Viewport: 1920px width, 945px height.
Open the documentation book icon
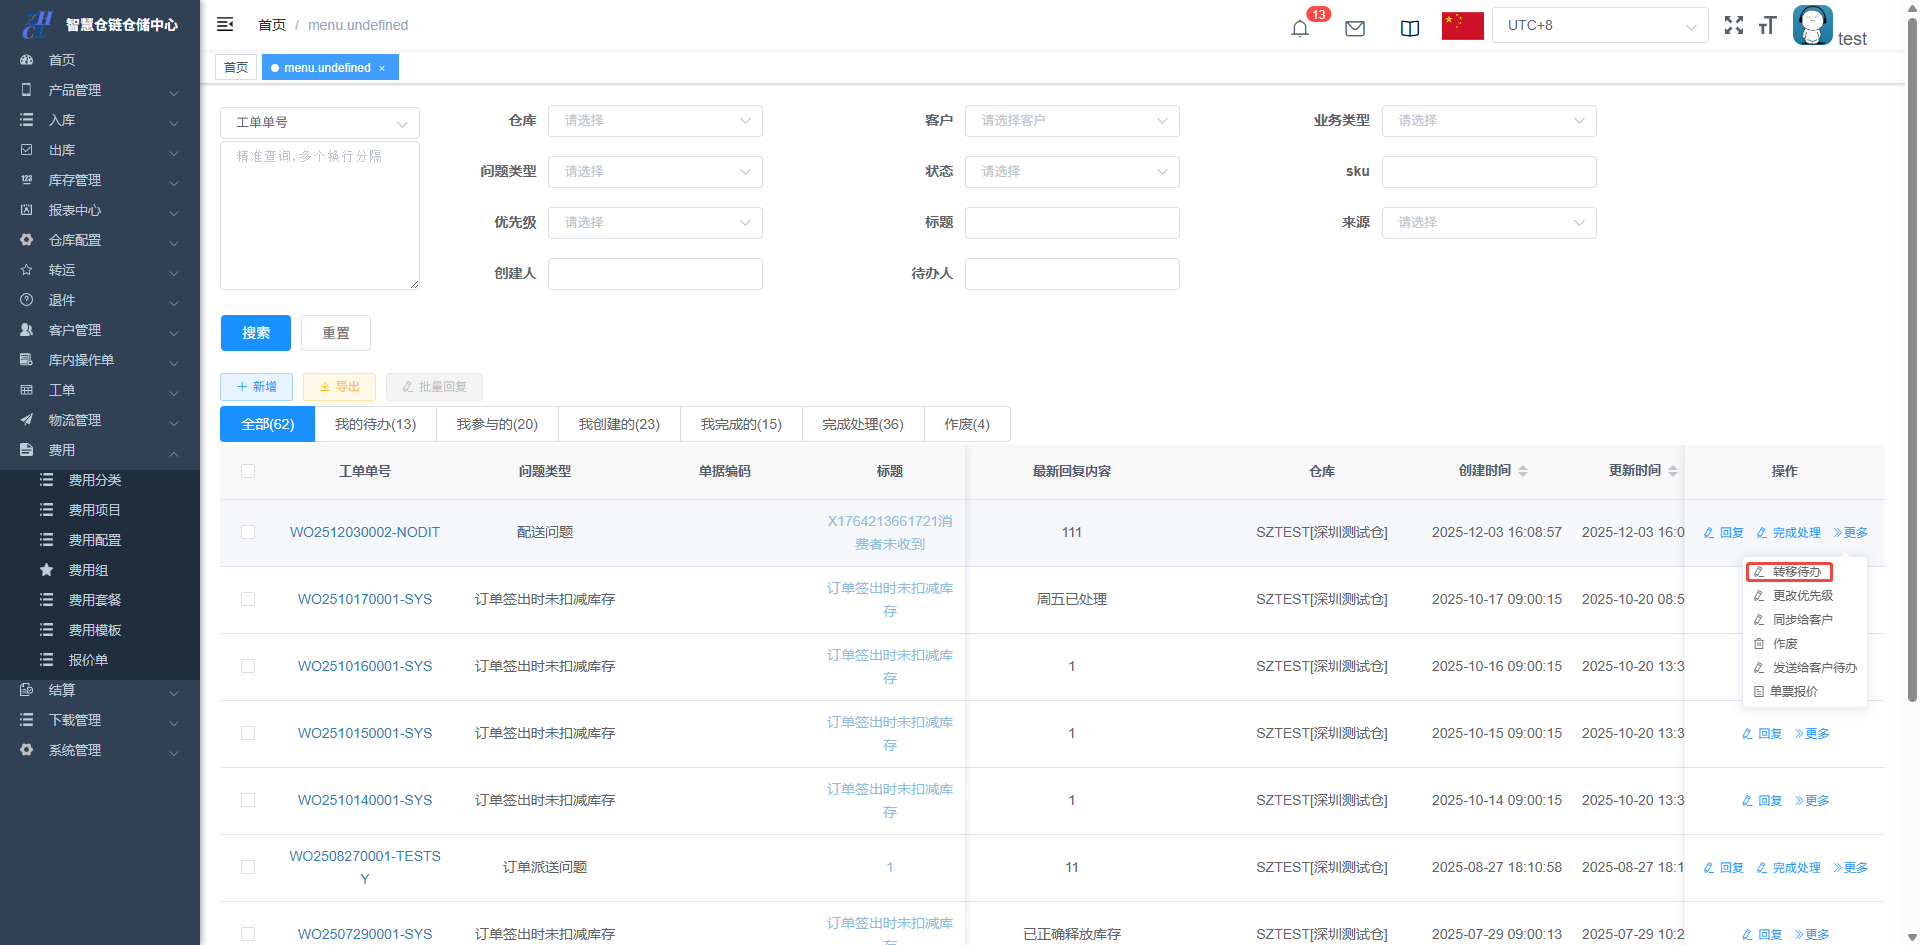[1410, 28]
